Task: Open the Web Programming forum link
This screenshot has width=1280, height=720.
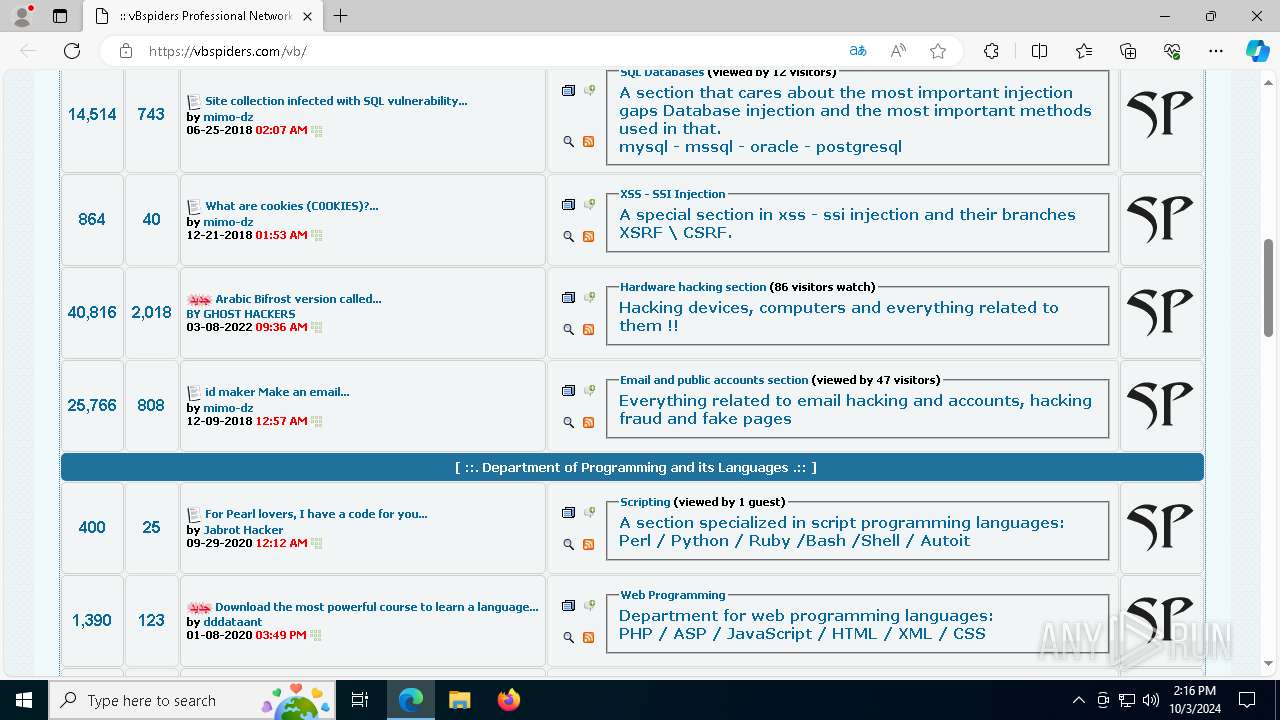Action: point(673,595)
